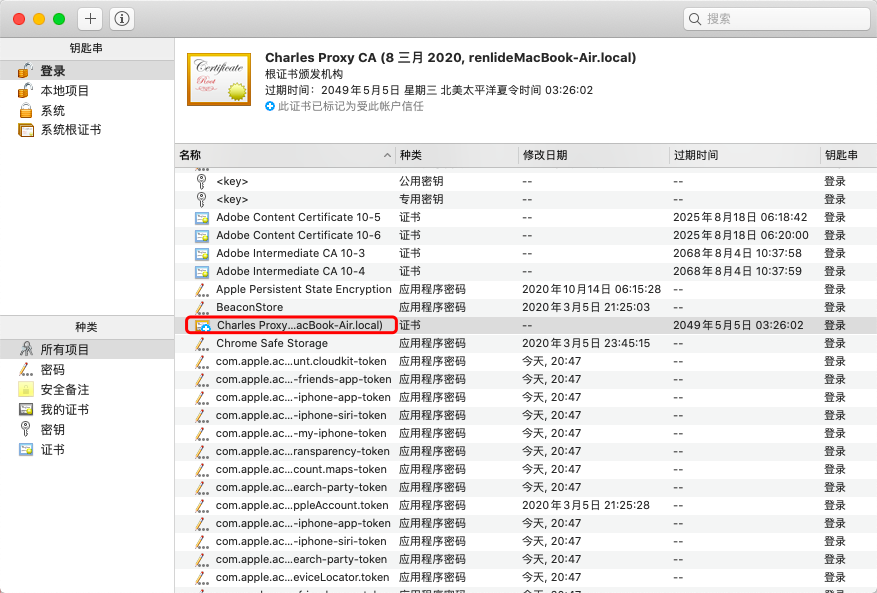Click certificate icon of Adobe Intermediate CA 10-4
Screen dimensions: 877x593
tap(202, 271)
